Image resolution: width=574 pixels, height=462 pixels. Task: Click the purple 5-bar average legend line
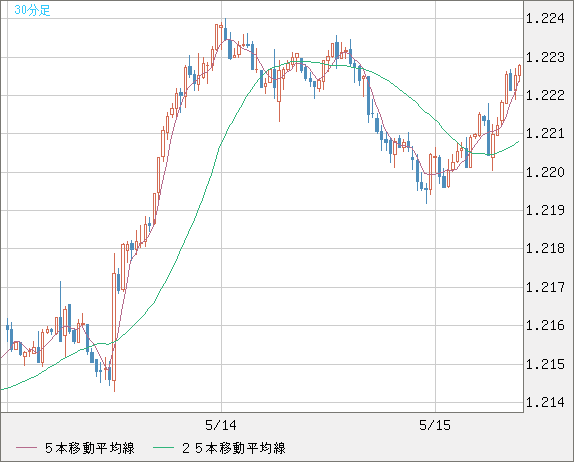[26, 447]
